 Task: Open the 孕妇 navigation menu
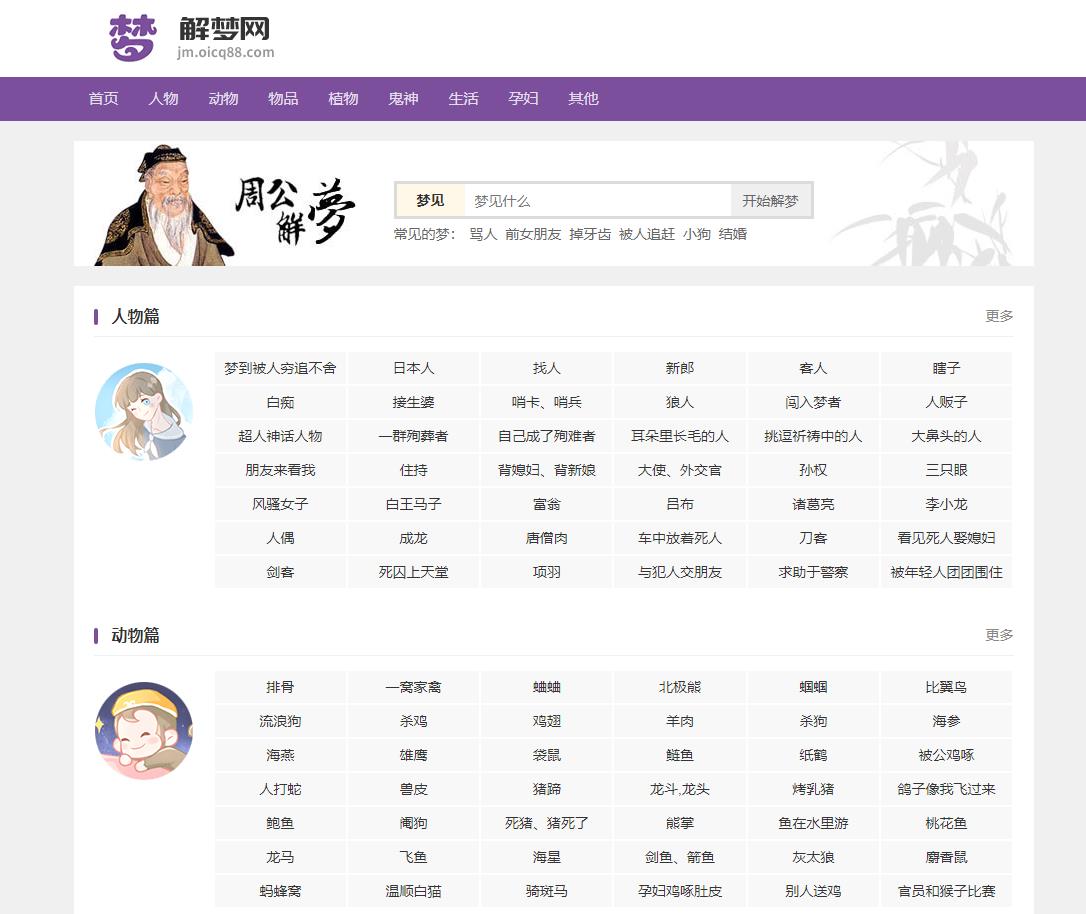coord(523,98)
